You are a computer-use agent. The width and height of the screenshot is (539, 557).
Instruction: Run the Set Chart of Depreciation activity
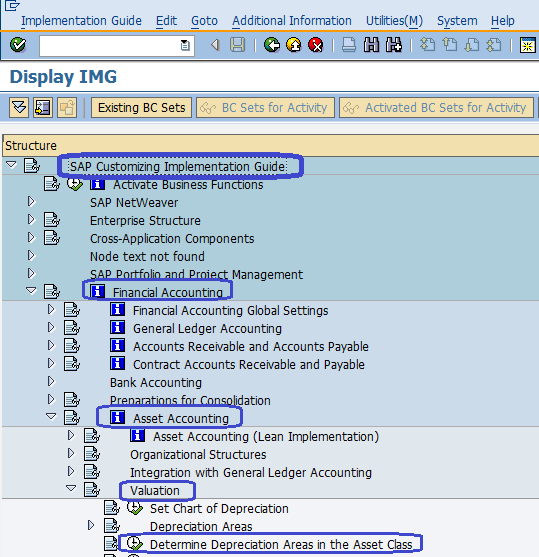coord(135,508)
